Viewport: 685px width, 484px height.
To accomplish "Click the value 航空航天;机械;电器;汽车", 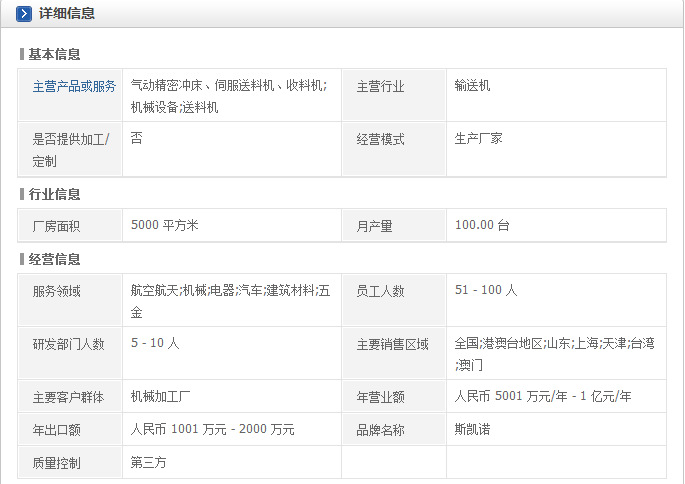I will pos(197,290).
